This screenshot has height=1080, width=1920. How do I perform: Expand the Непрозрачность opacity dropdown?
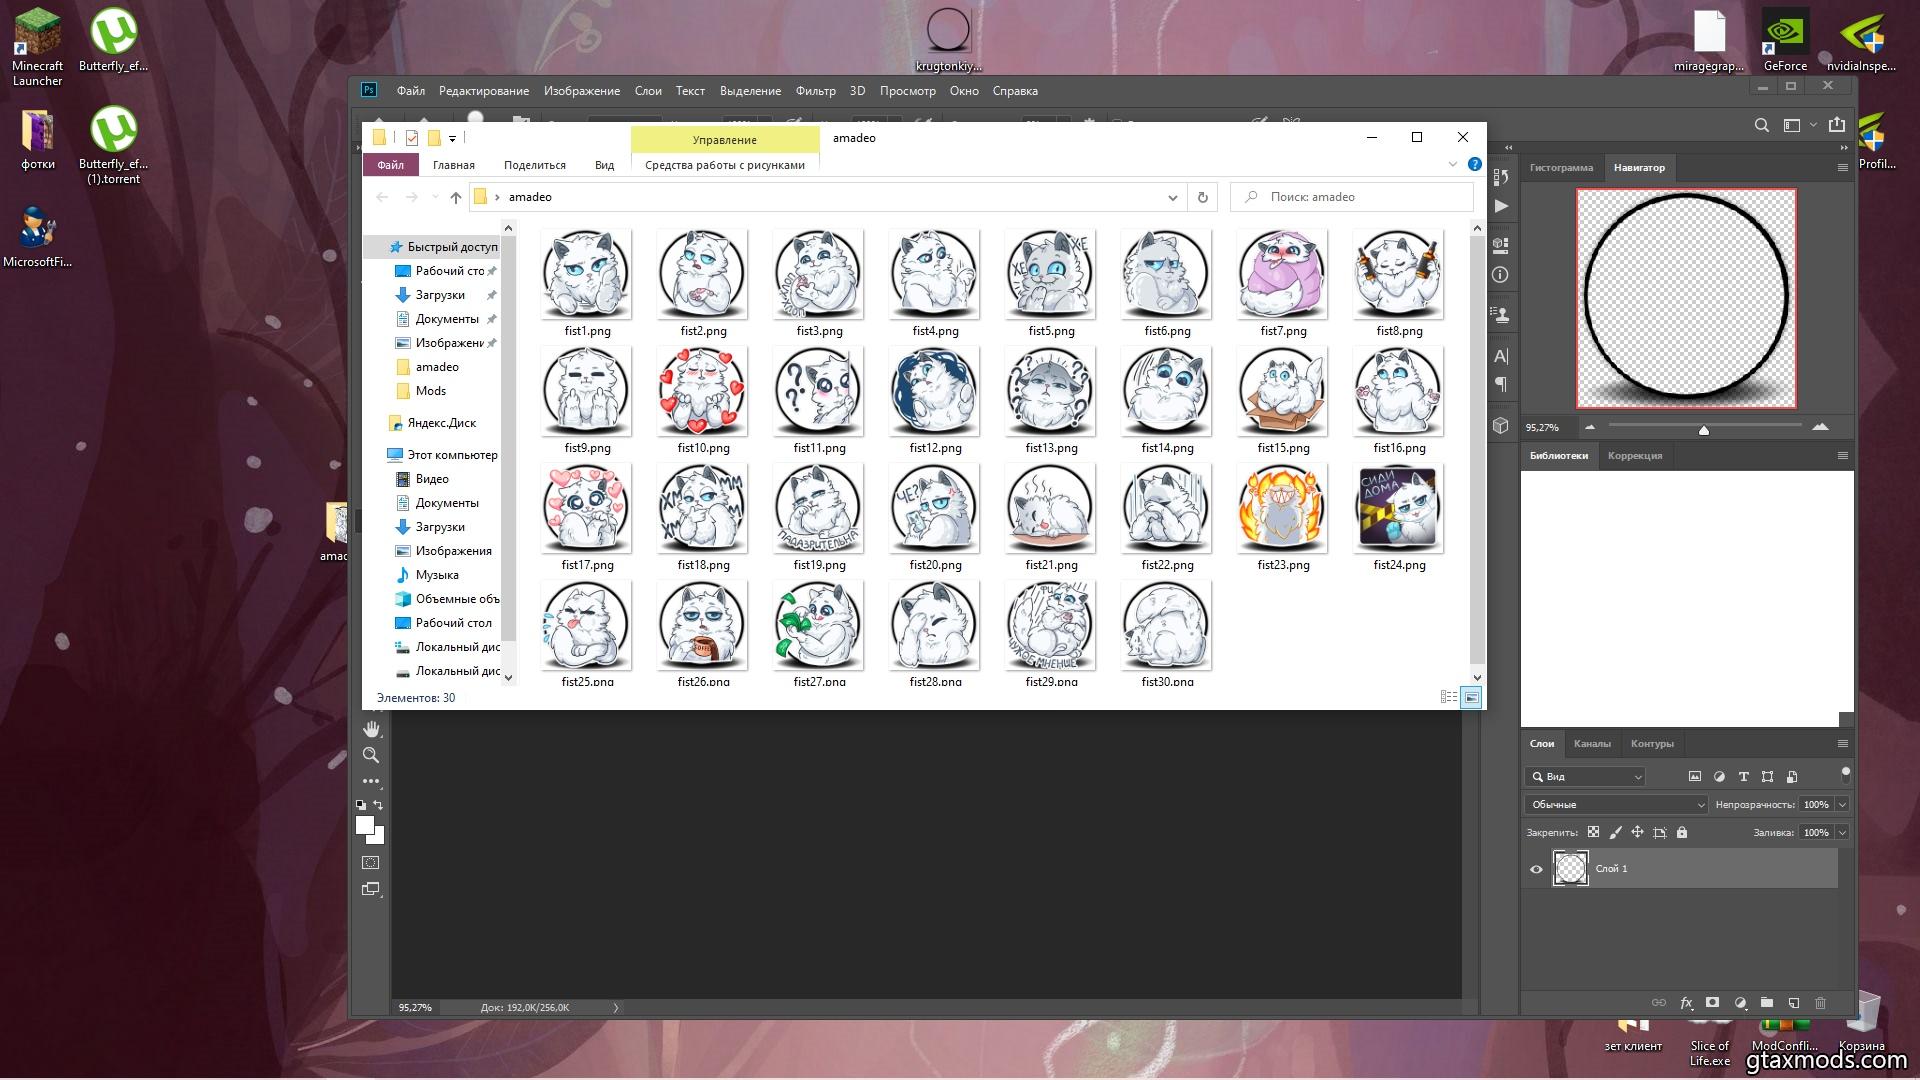1842,804
